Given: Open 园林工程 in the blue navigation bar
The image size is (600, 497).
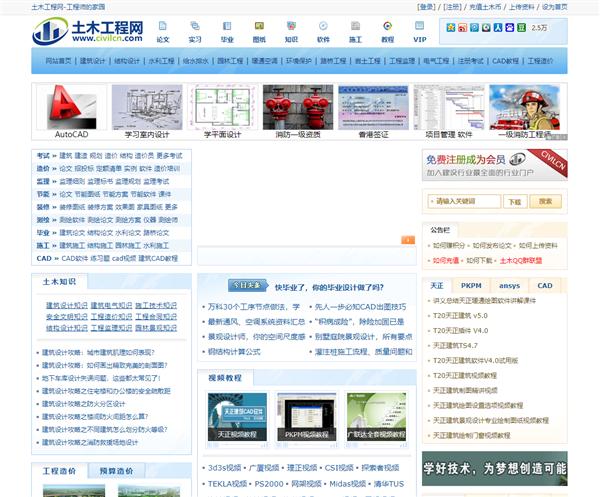Looking at the screenshot, I should 230,61.
